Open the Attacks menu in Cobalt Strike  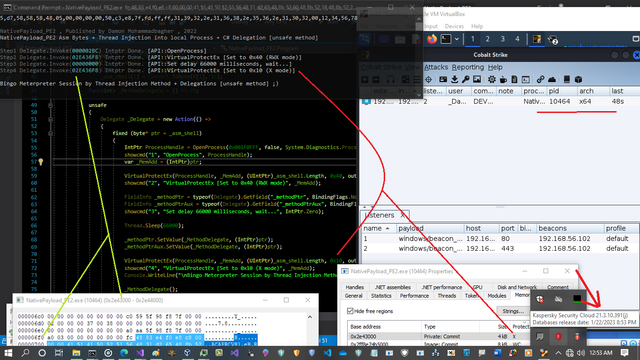tap(436, 67)
